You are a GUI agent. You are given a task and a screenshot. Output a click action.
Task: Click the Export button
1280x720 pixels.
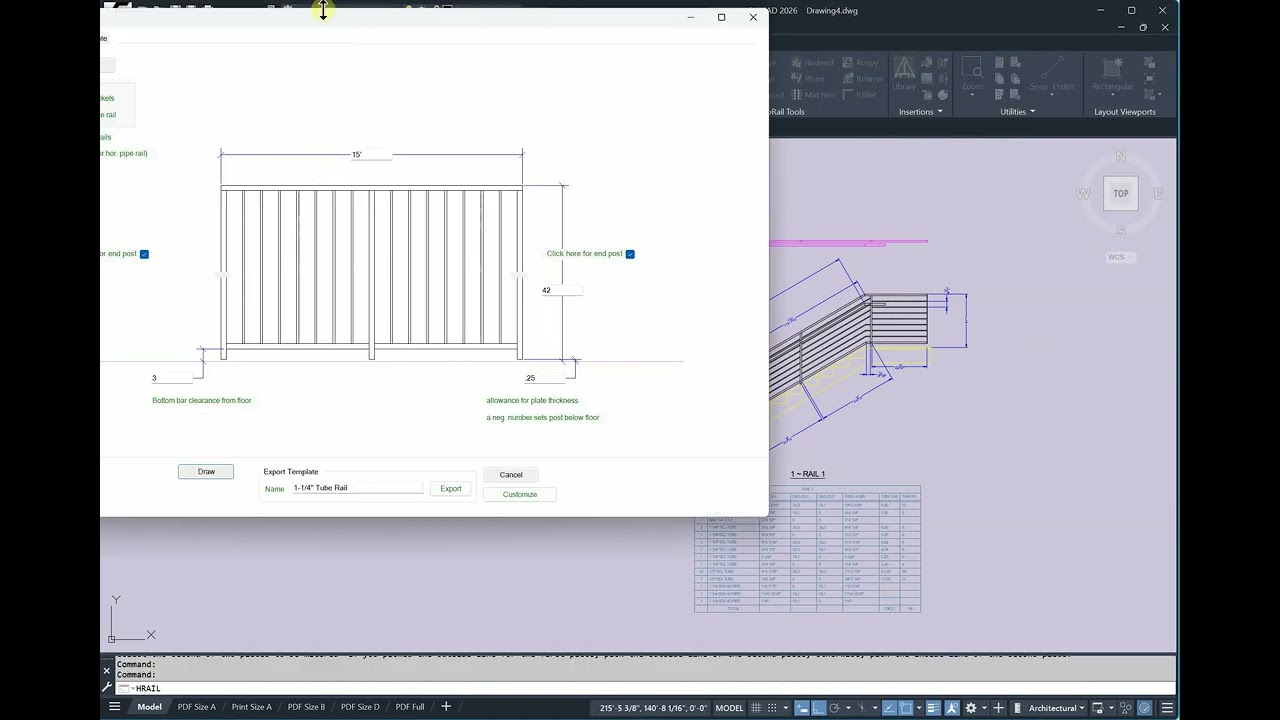[x=451, y=488]
